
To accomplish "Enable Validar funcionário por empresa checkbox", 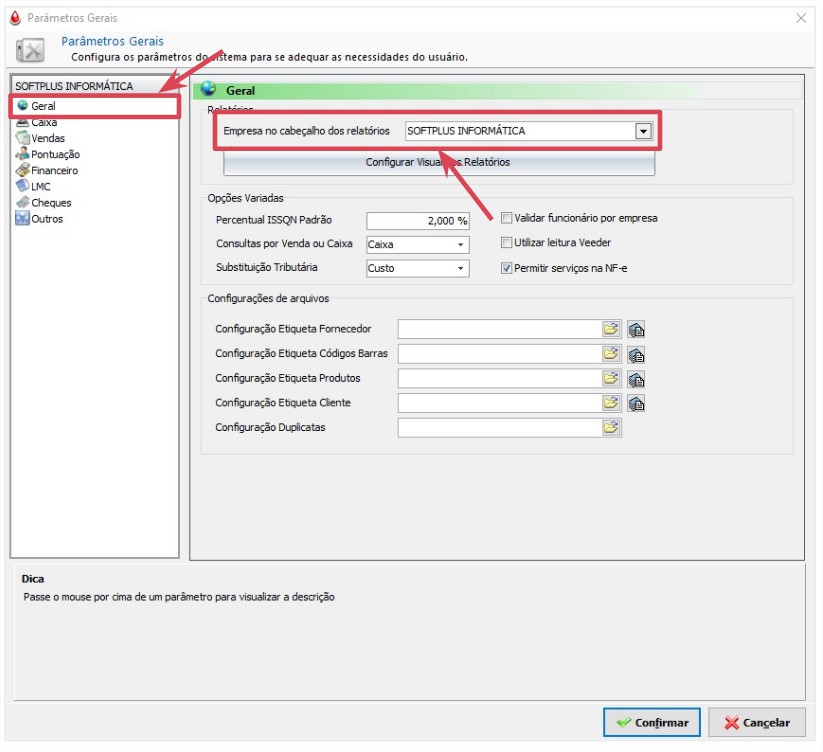I will point(507,218).
